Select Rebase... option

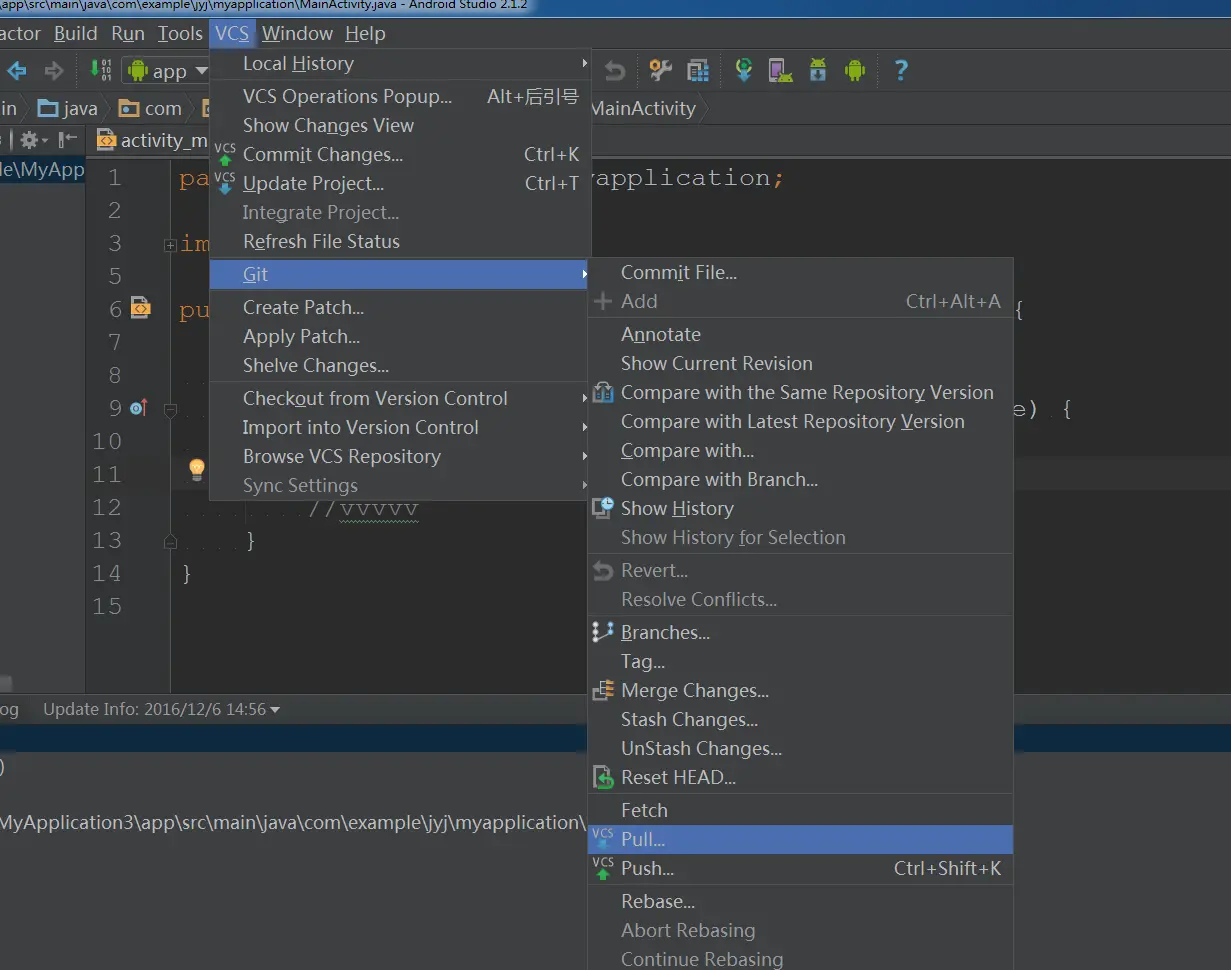tap(800, 901)
